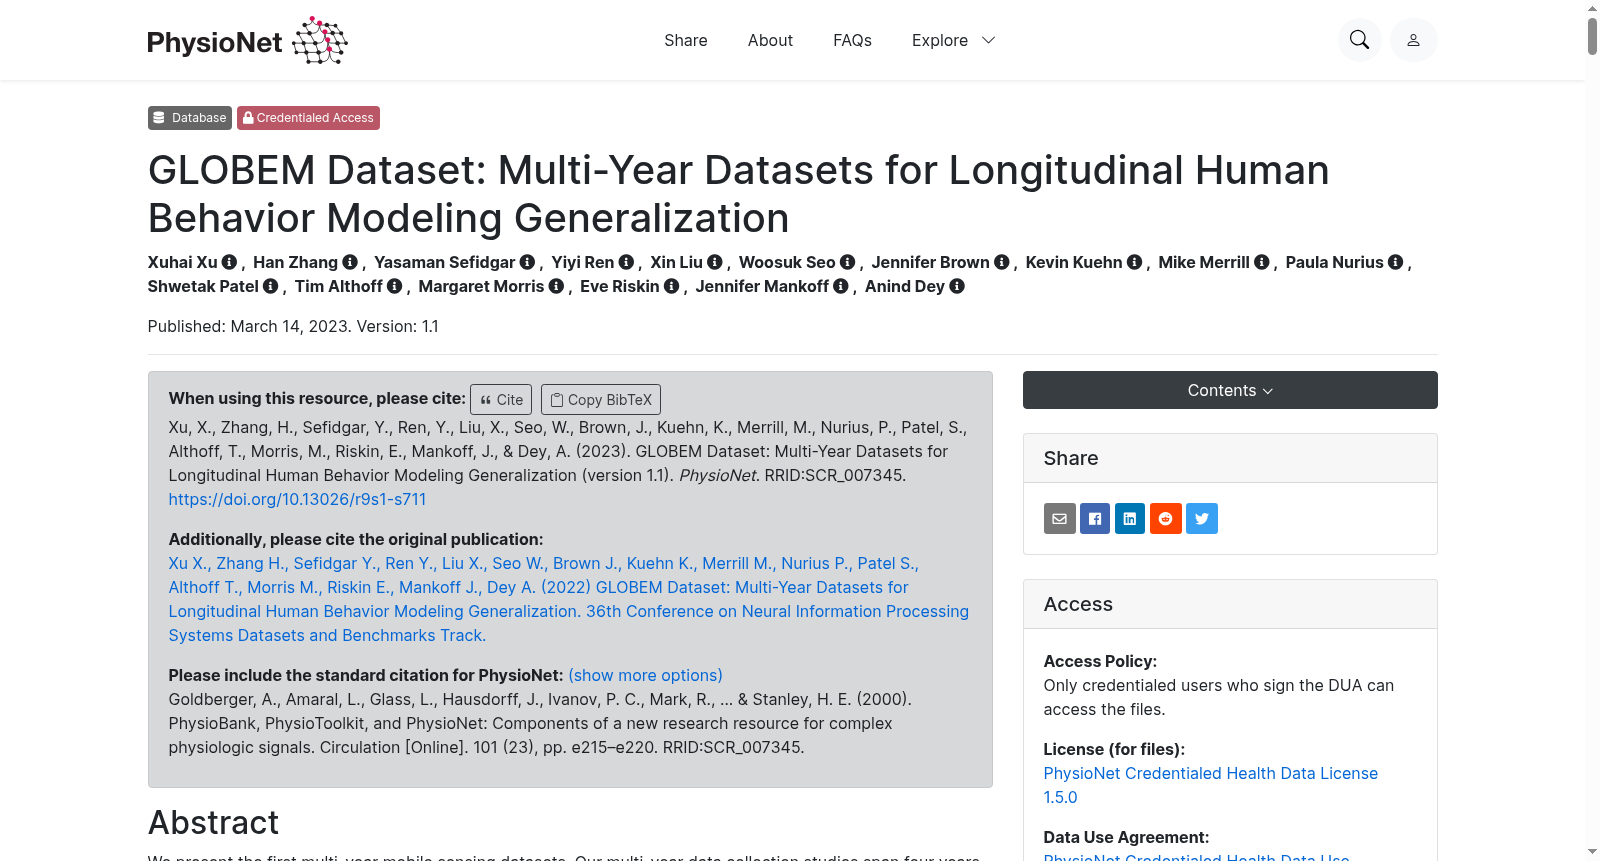This screenshot has width=1600, height=861.
Task: Show info for author Yiyi Ren
Action: click(626, 262)
